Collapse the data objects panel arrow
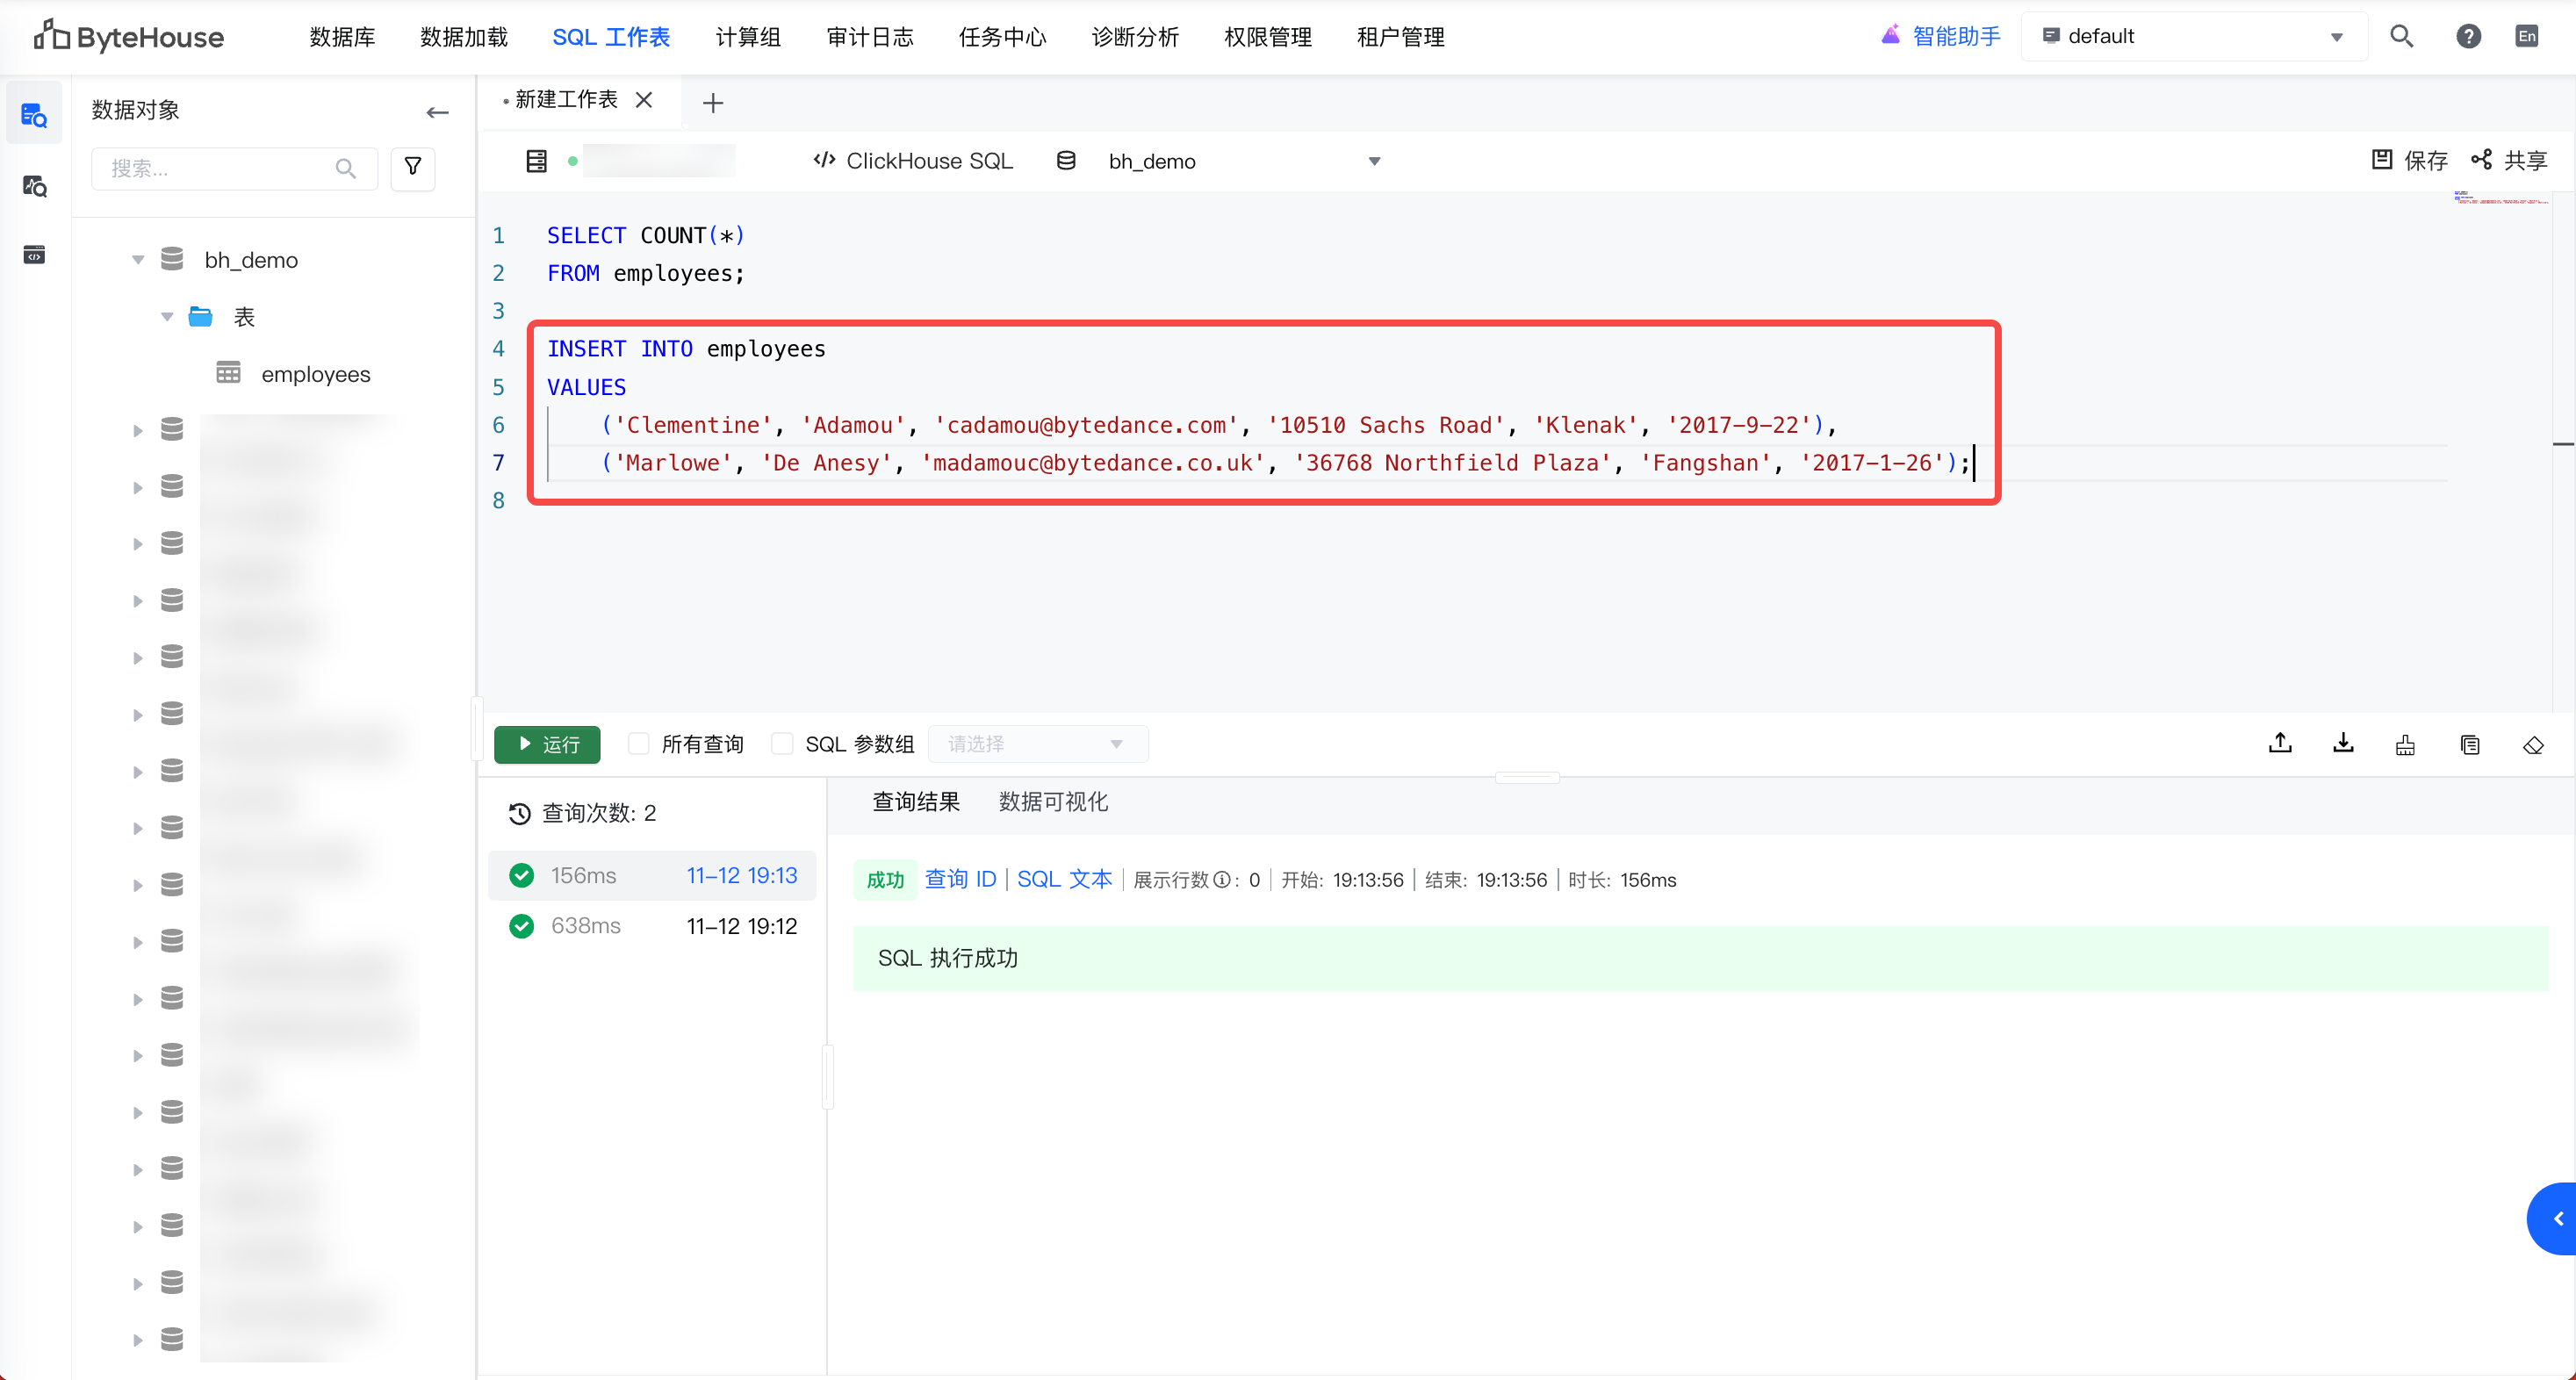Image resolution: width=2576 pixels, height=1380 pixels. pyautogui.click(x=437, y=112)
